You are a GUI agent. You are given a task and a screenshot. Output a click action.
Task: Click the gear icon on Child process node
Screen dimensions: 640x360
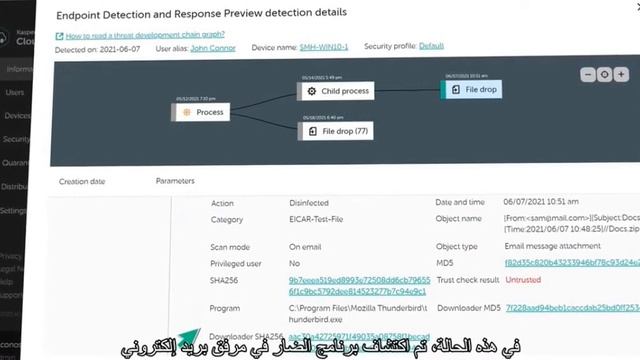[x=311, y=91]
